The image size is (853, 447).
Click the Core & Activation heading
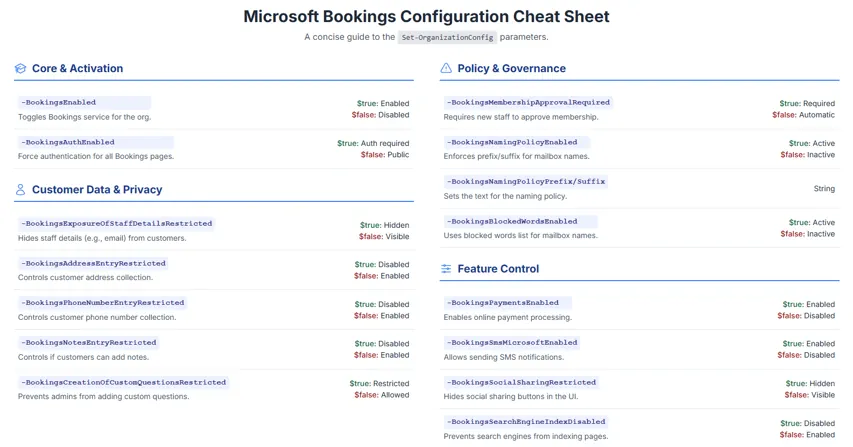coord(77,69)
